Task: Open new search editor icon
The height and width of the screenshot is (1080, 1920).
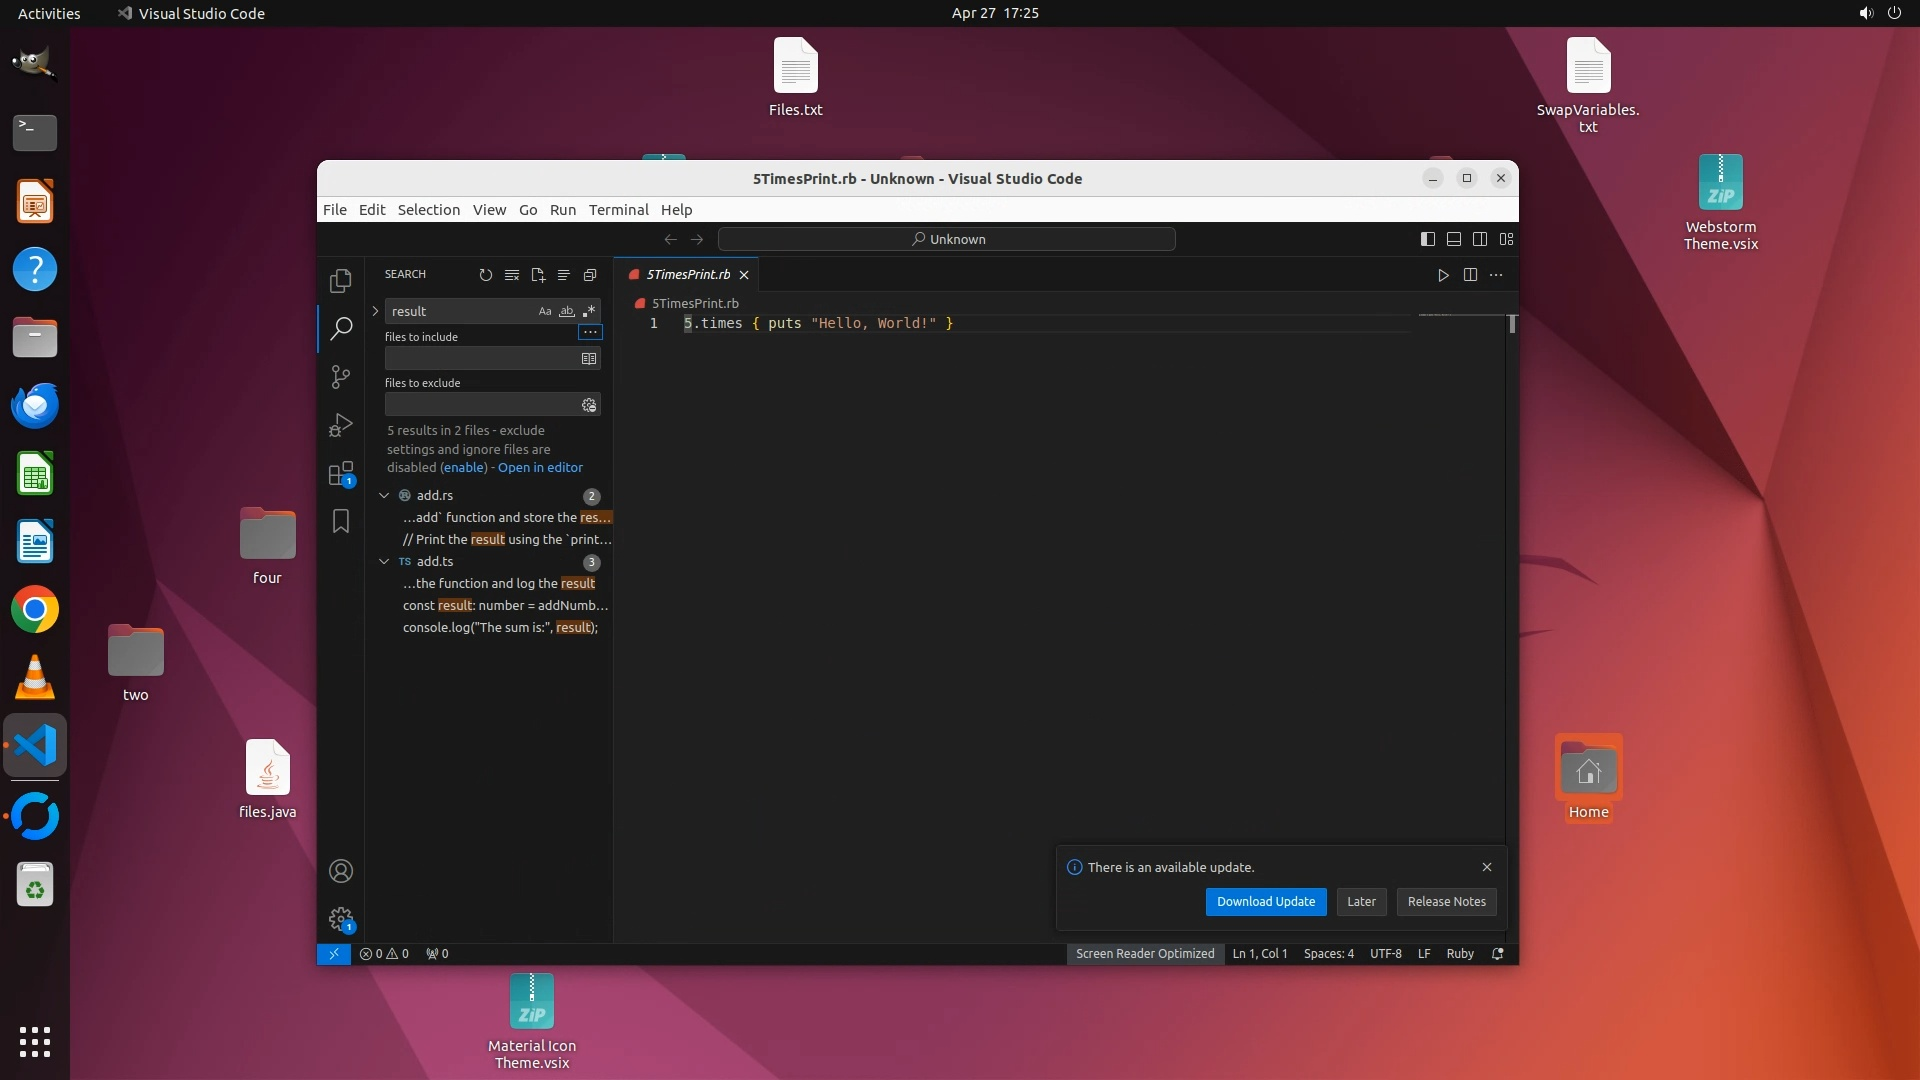Action: click(538, 275)
